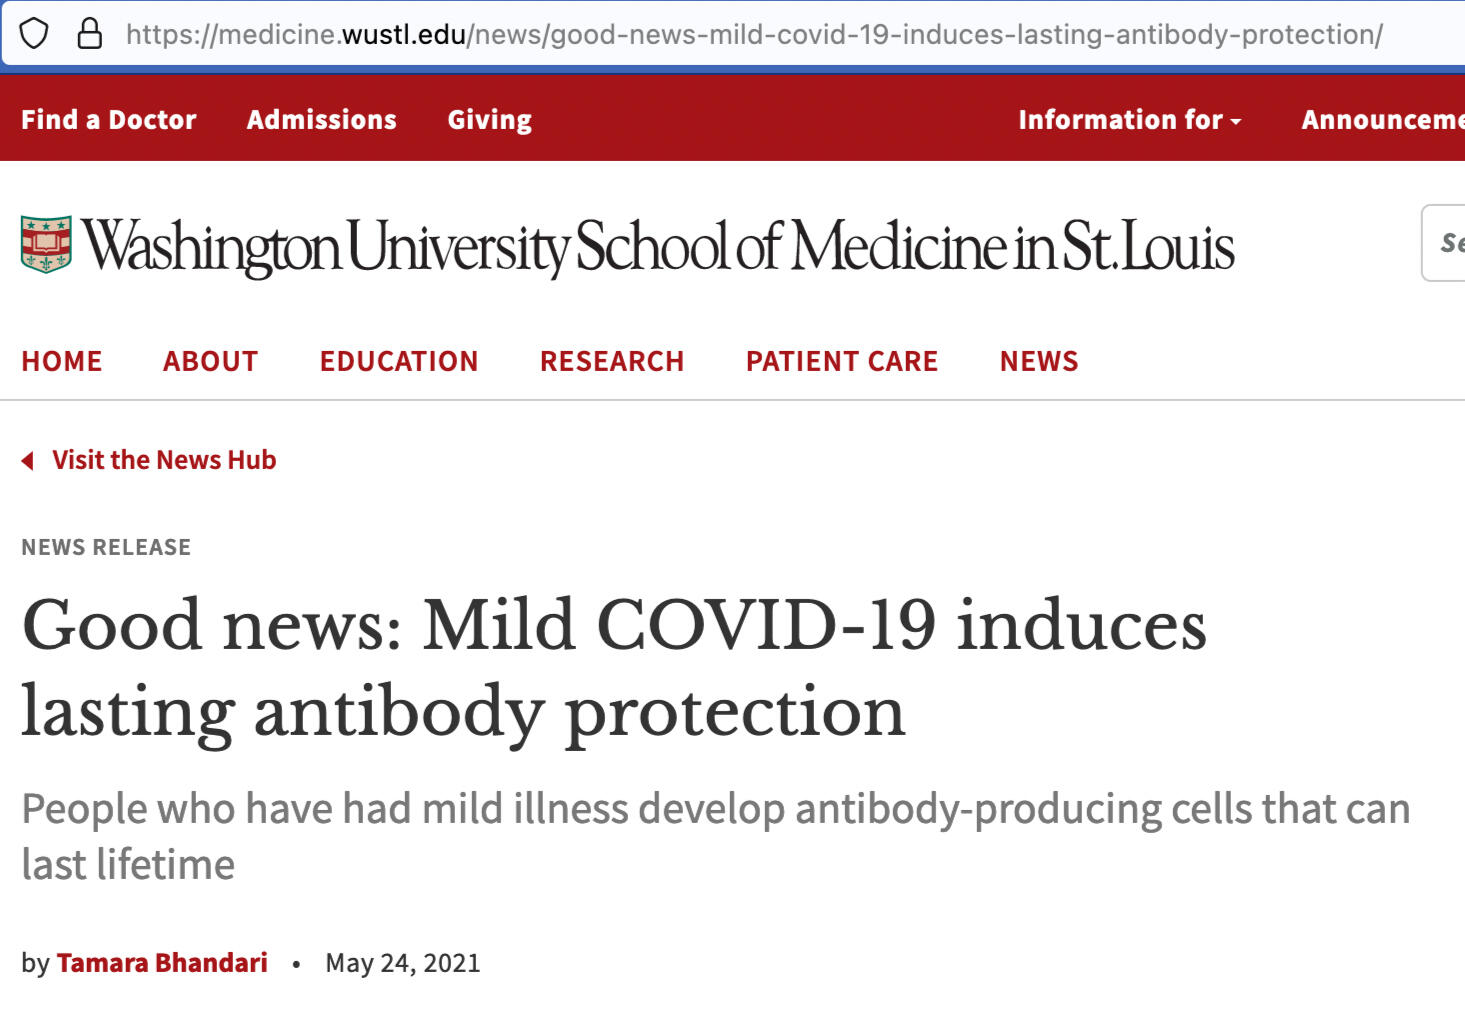Click the shield tracking protection icon

click(34, 34)
